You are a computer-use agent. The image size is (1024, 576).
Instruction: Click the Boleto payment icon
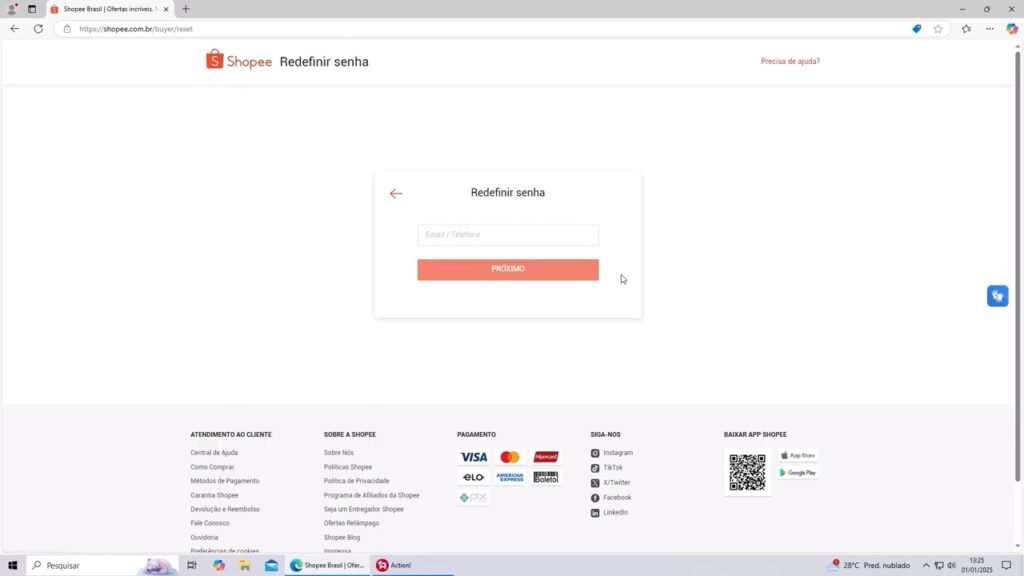click(x=546, y=477)
